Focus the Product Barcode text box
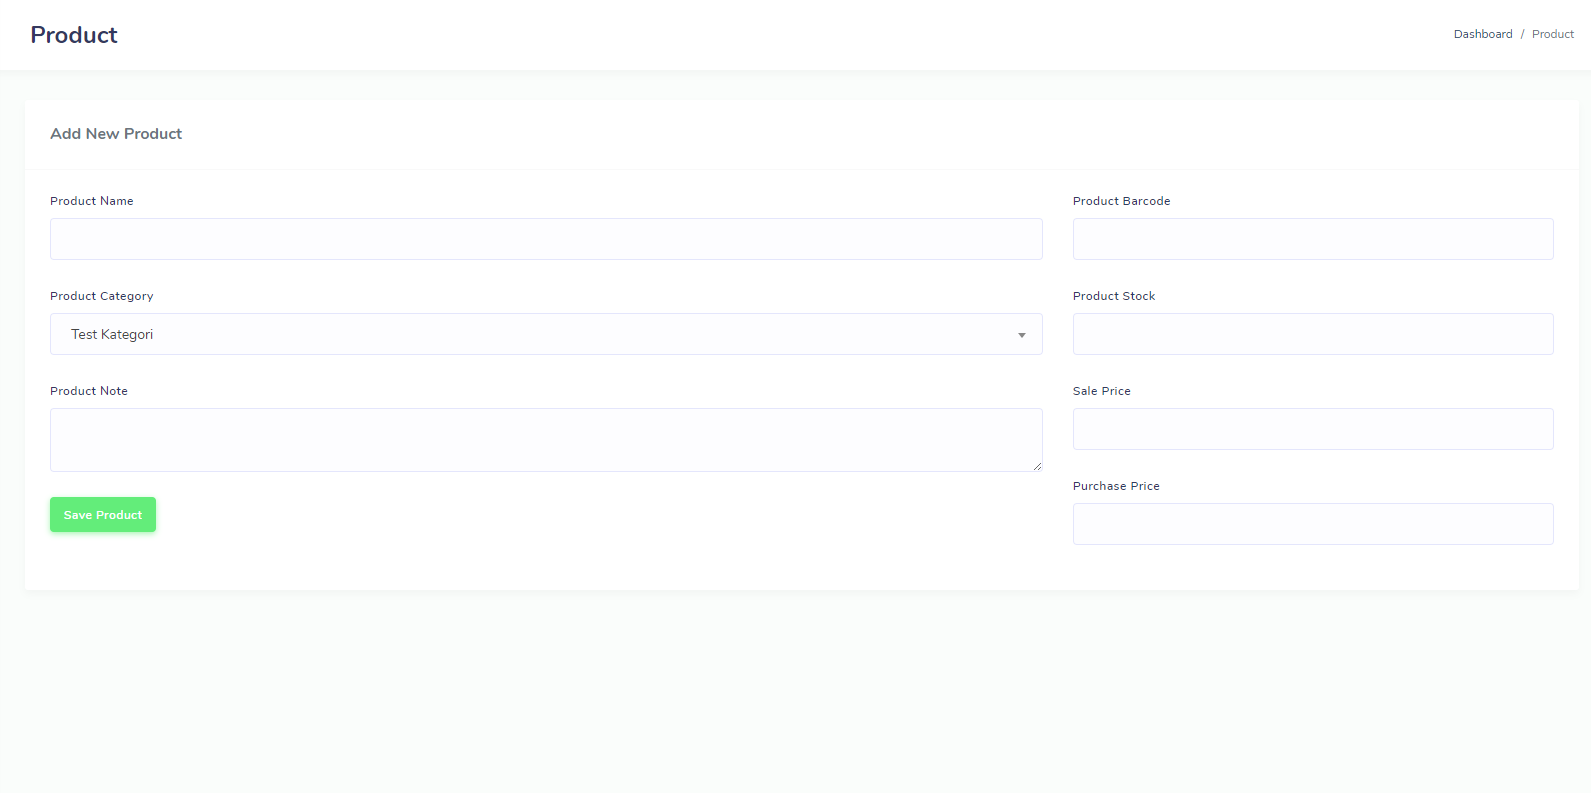Viewport: 1591px width, 793px height. point(1312,239)
